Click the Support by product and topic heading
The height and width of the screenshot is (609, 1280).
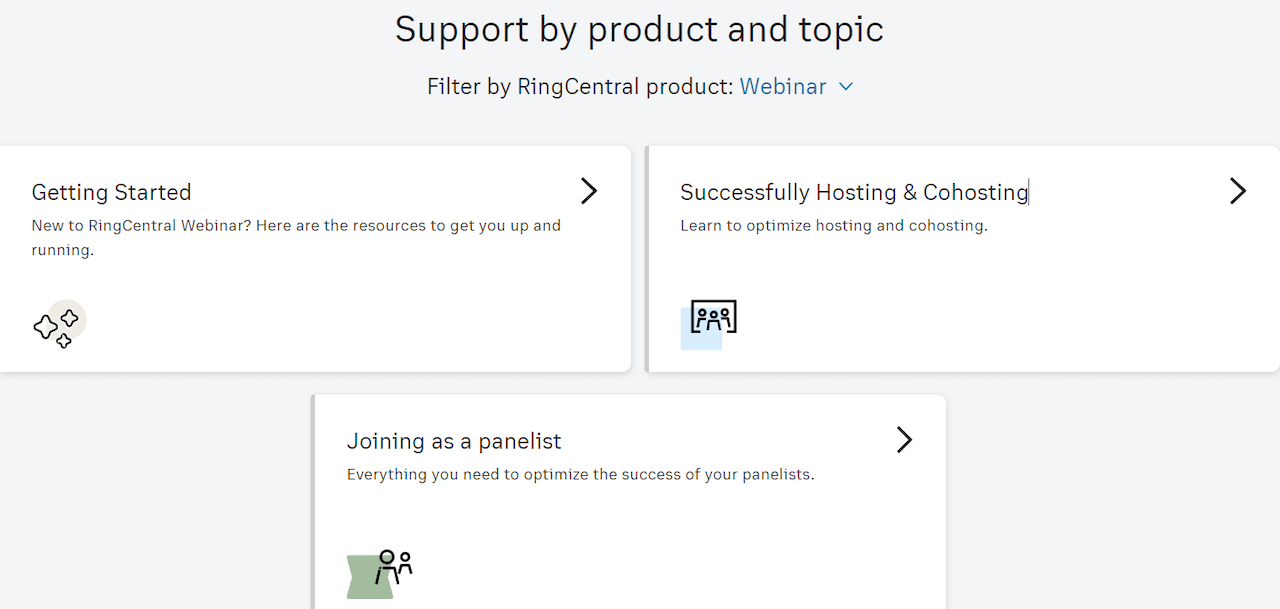[639, 29]
